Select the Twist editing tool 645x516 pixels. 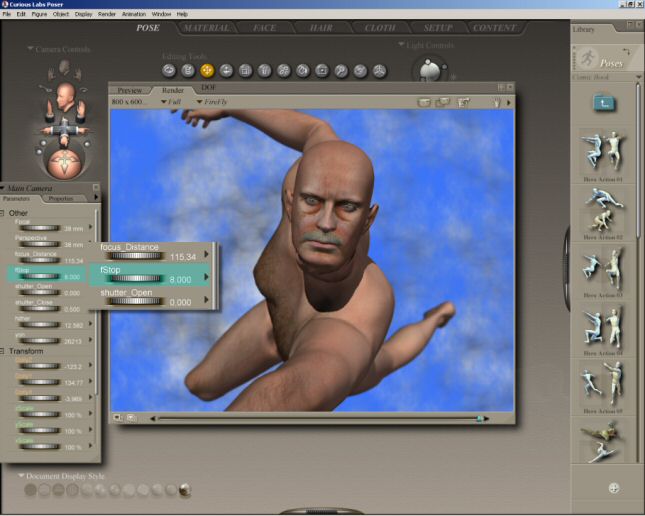pos(188,71)
